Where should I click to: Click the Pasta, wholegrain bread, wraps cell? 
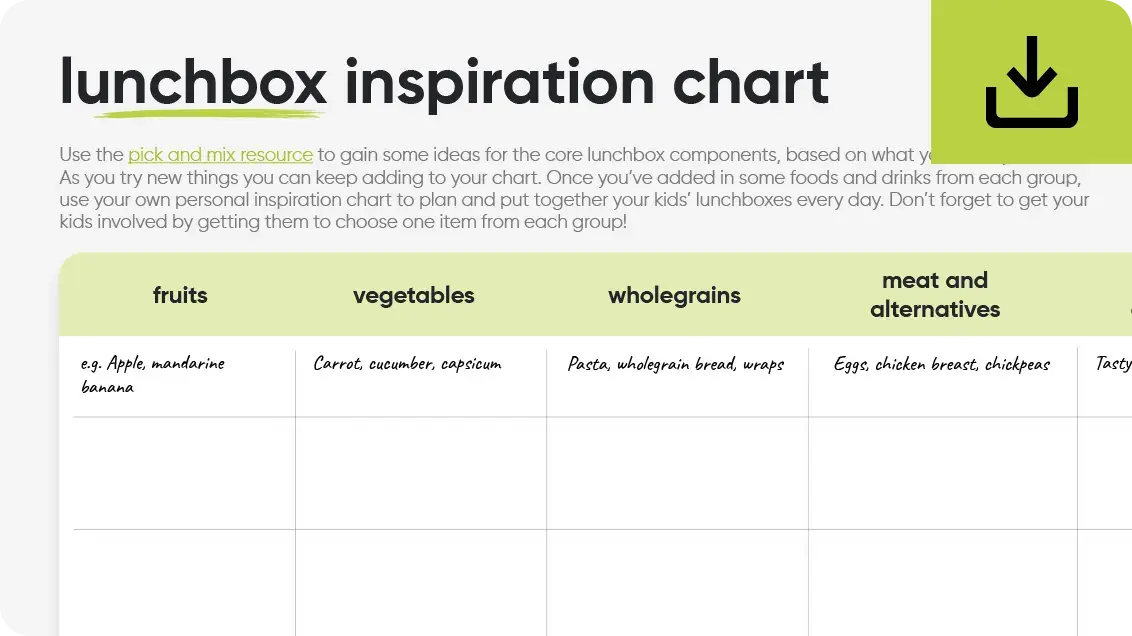point(676,364)
